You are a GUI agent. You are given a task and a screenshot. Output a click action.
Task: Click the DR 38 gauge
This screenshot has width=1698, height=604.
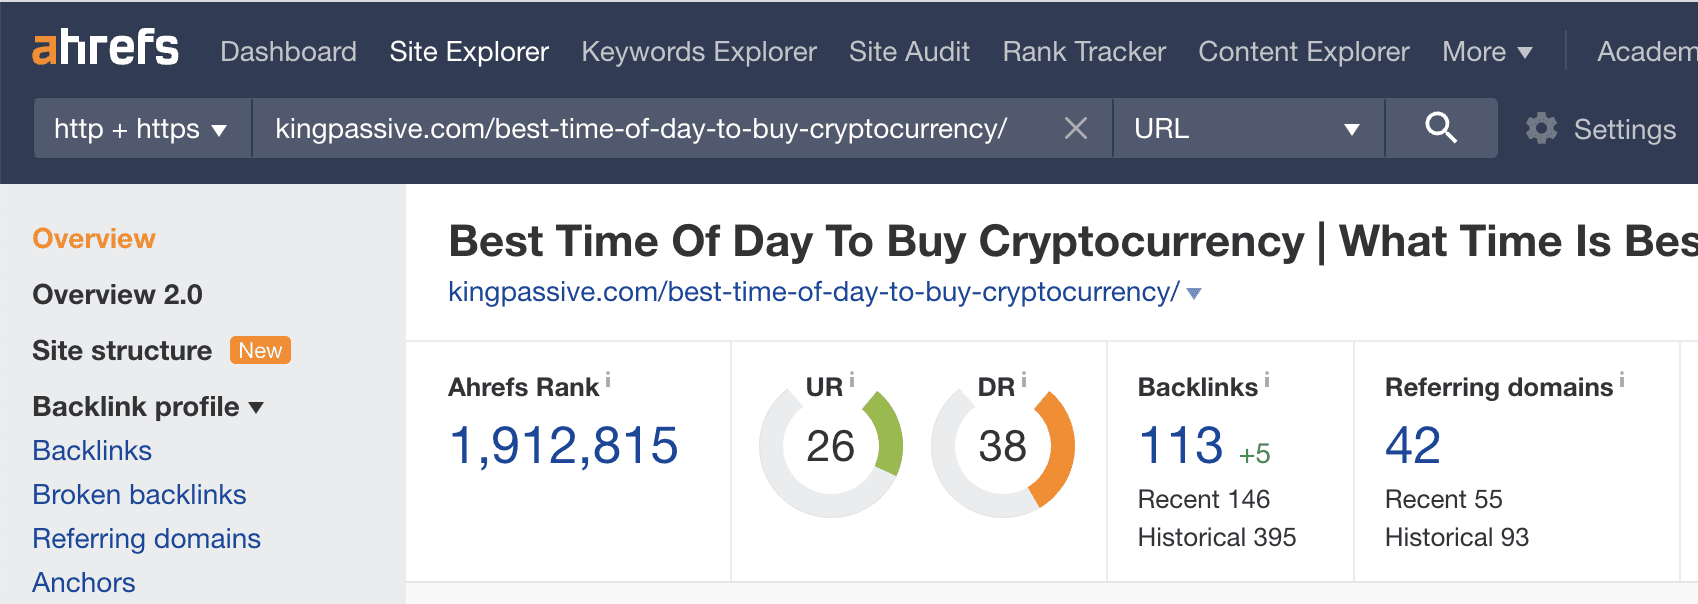1003,446
